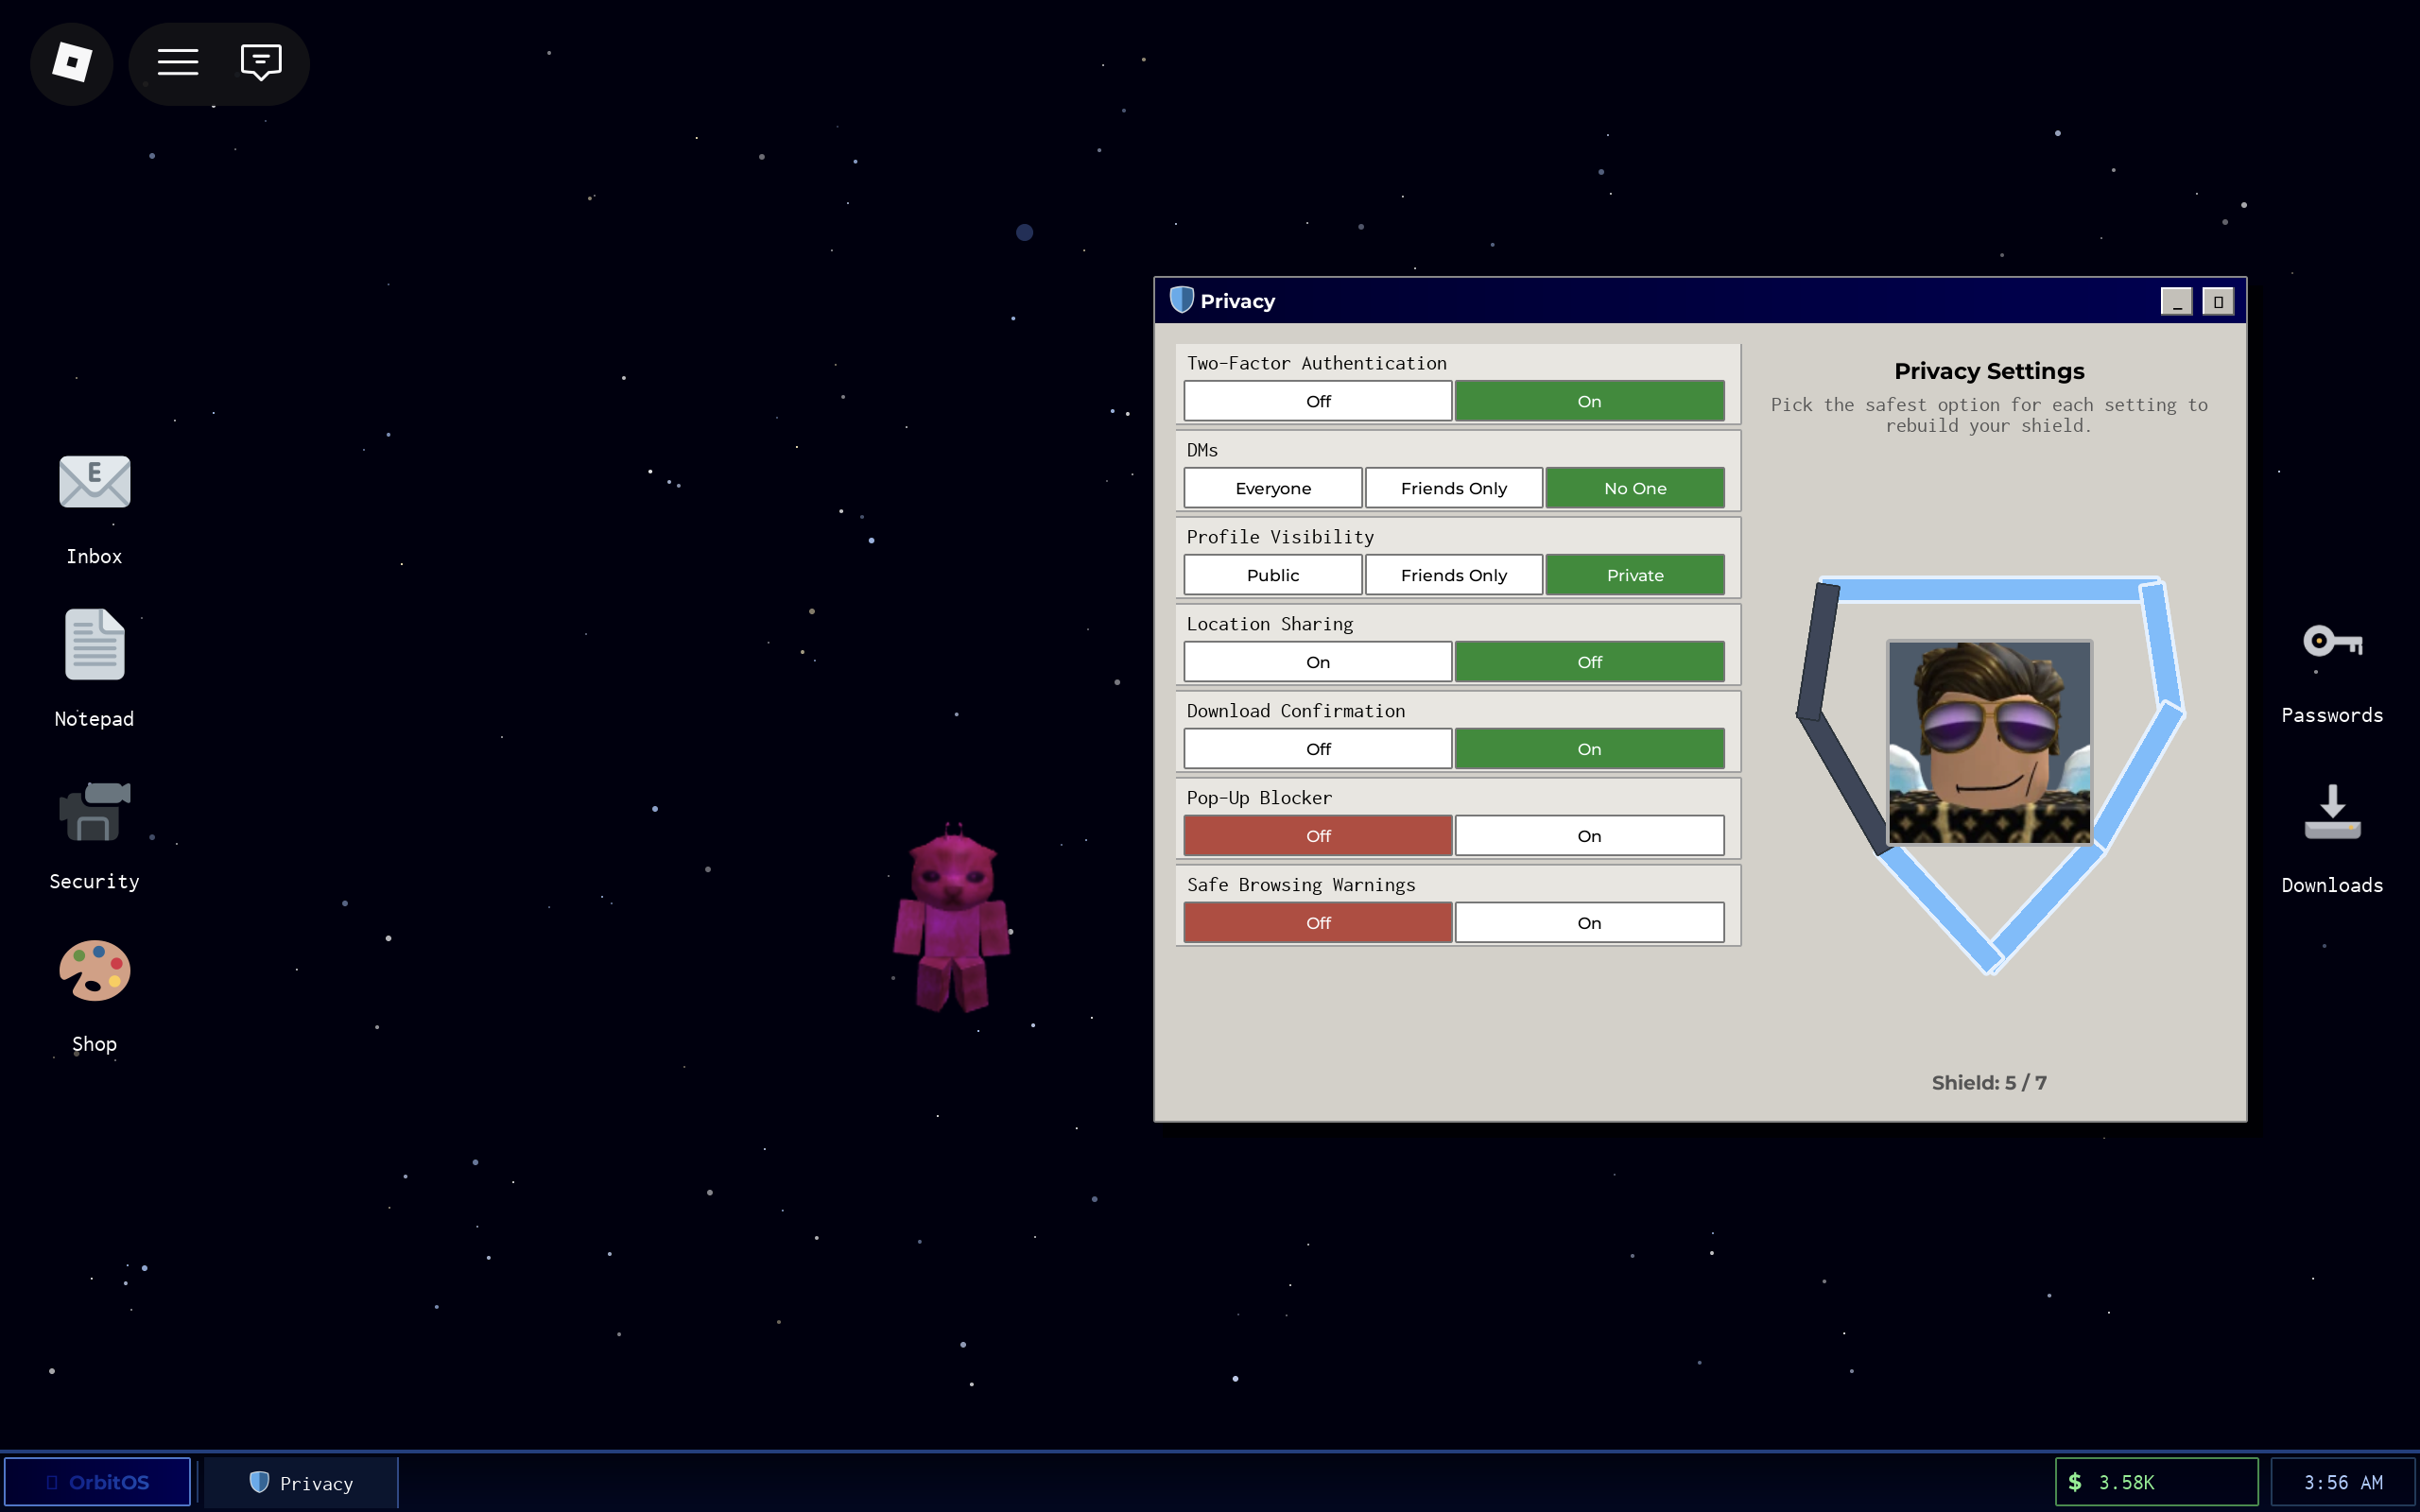Open the hamburger menu icon

pos(178,63)
